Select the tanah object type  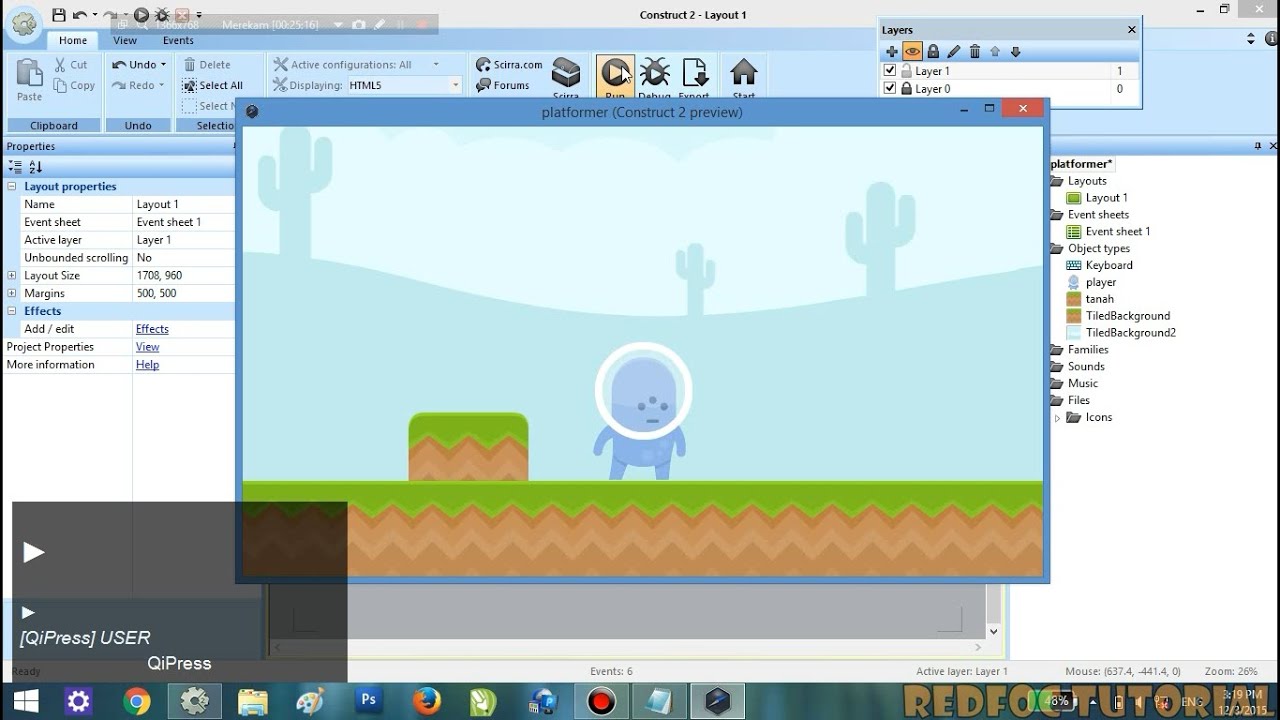(x=1090, y=299)
